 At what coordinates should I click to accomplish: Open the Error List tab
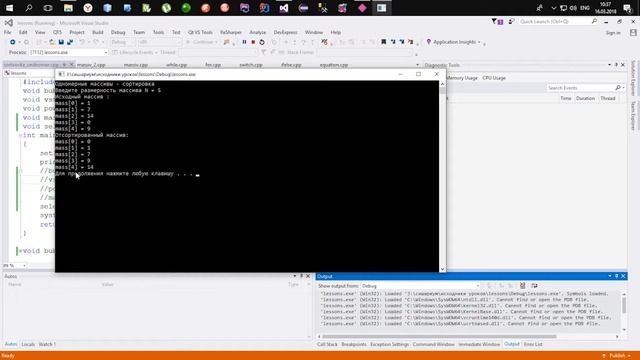(533, 344)
